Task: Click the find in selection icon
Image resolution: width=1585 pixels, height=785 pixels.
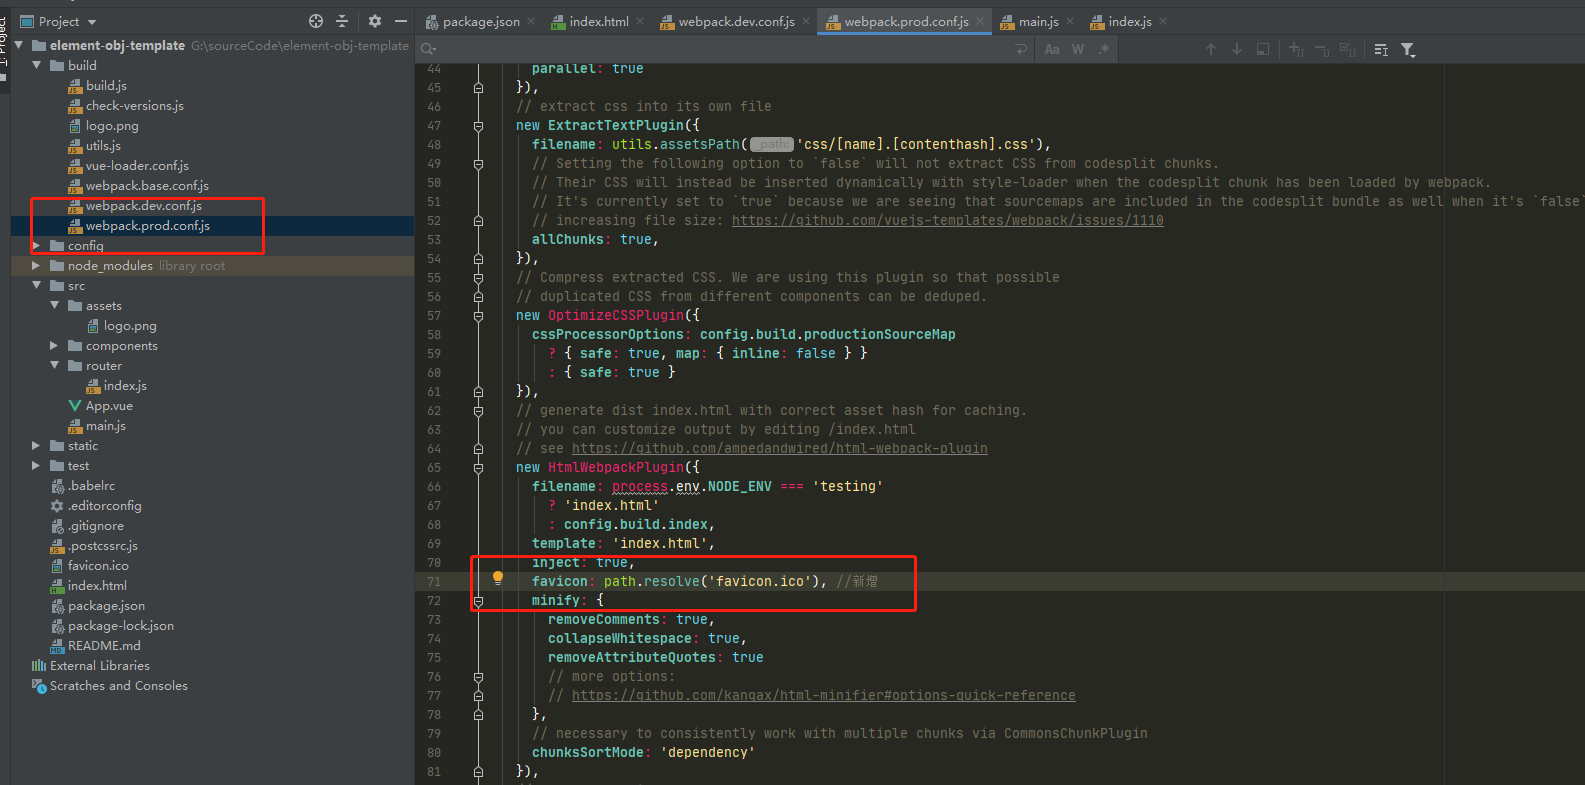Action: coord(1263,49)
